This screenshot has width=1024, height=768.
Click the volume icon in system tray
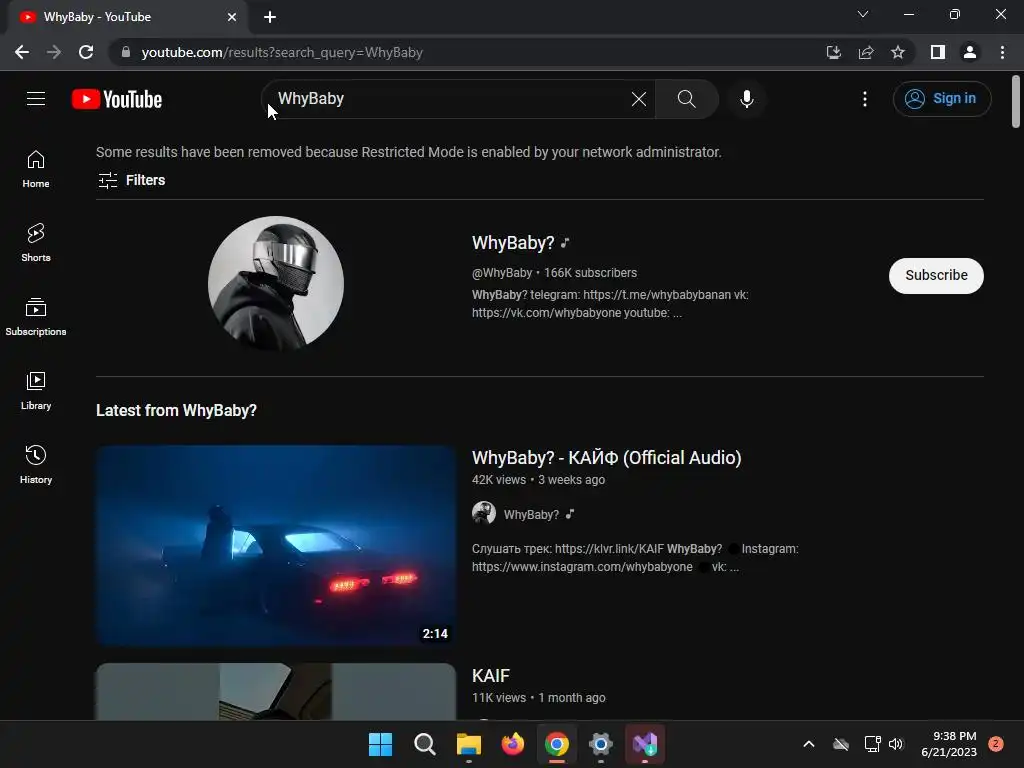point(895,744)
